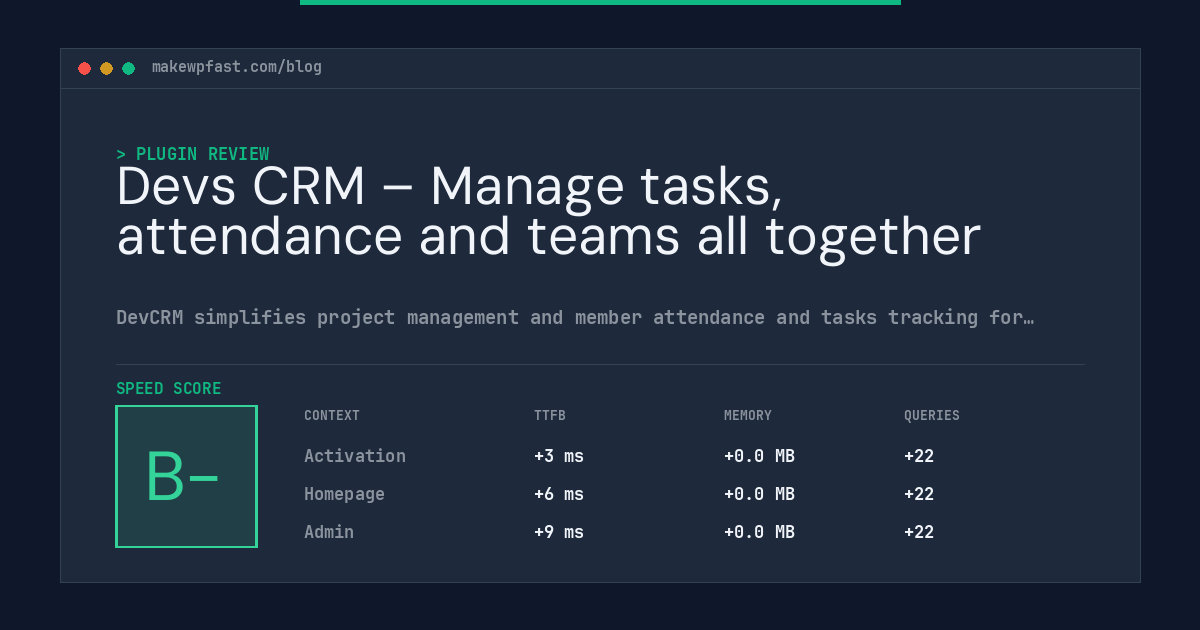Screen dimensions: 1200x630
Task: Click the red window dot
Action: click(84, 68)
